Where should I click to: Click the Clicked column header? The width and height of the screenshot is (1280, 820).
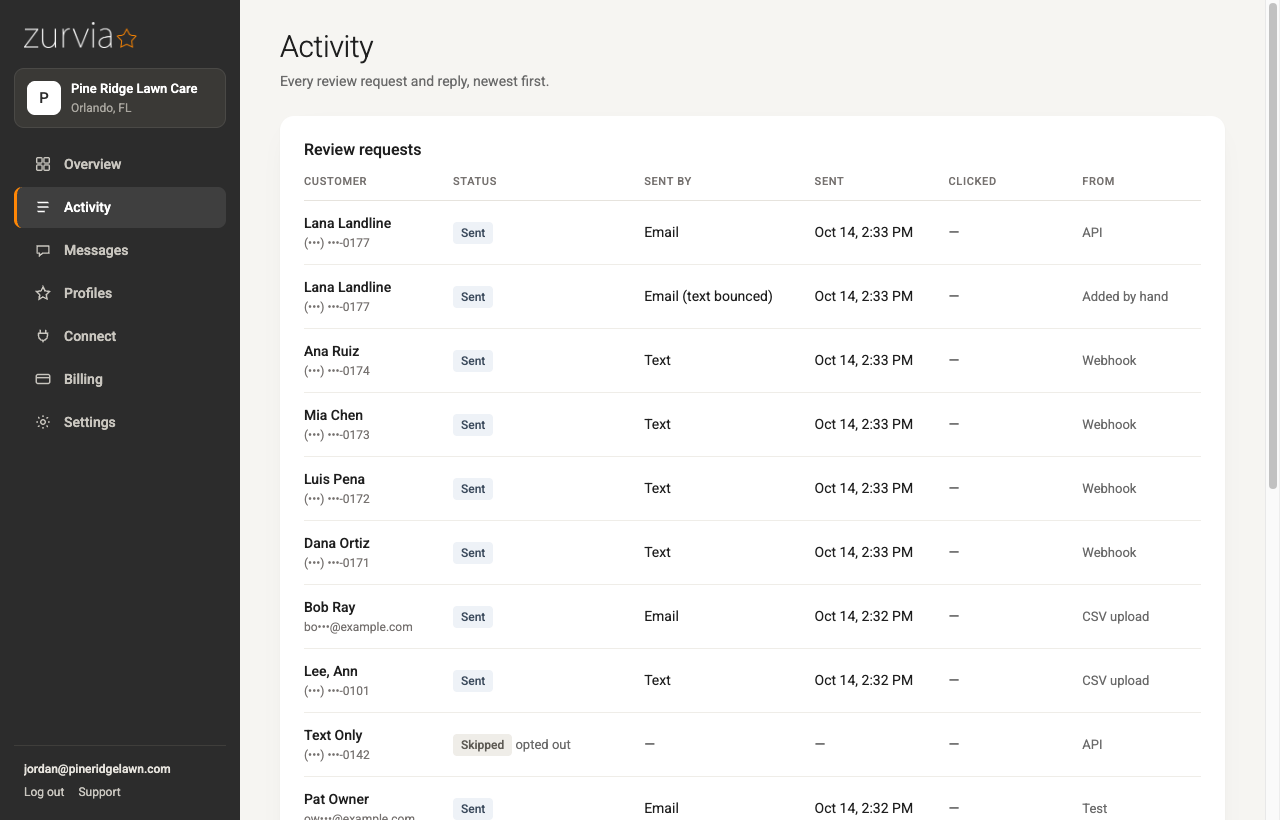coord(972,181)
